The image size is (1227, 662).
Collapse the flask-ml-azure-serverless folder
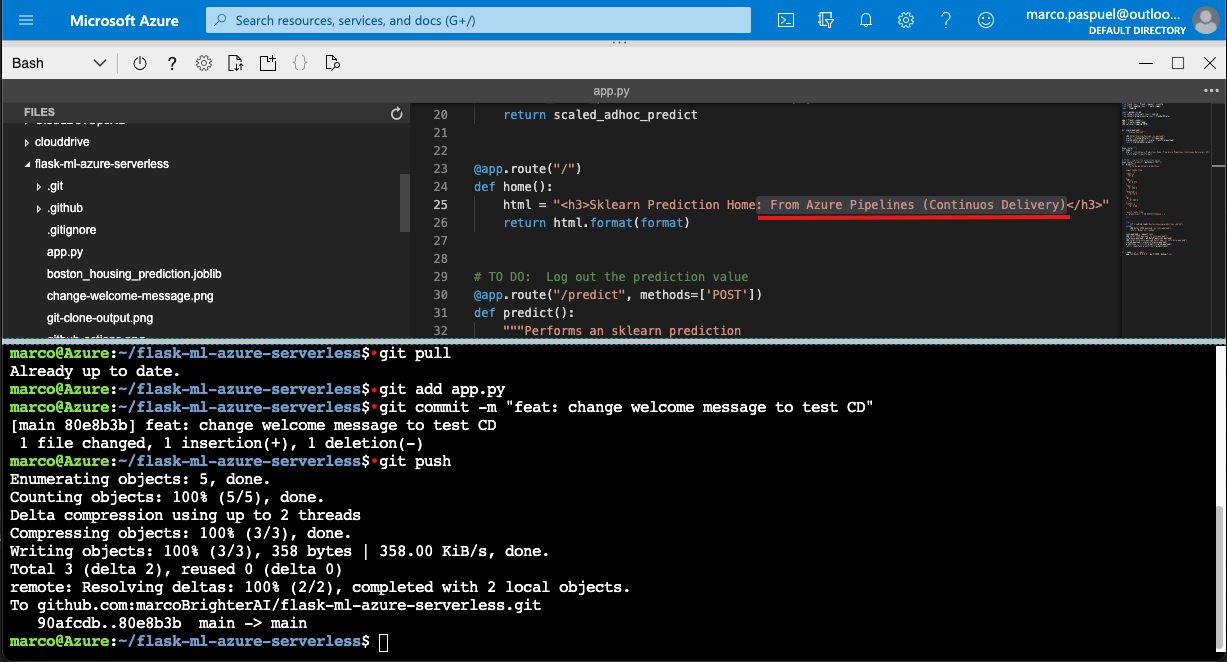click(27, 164)
